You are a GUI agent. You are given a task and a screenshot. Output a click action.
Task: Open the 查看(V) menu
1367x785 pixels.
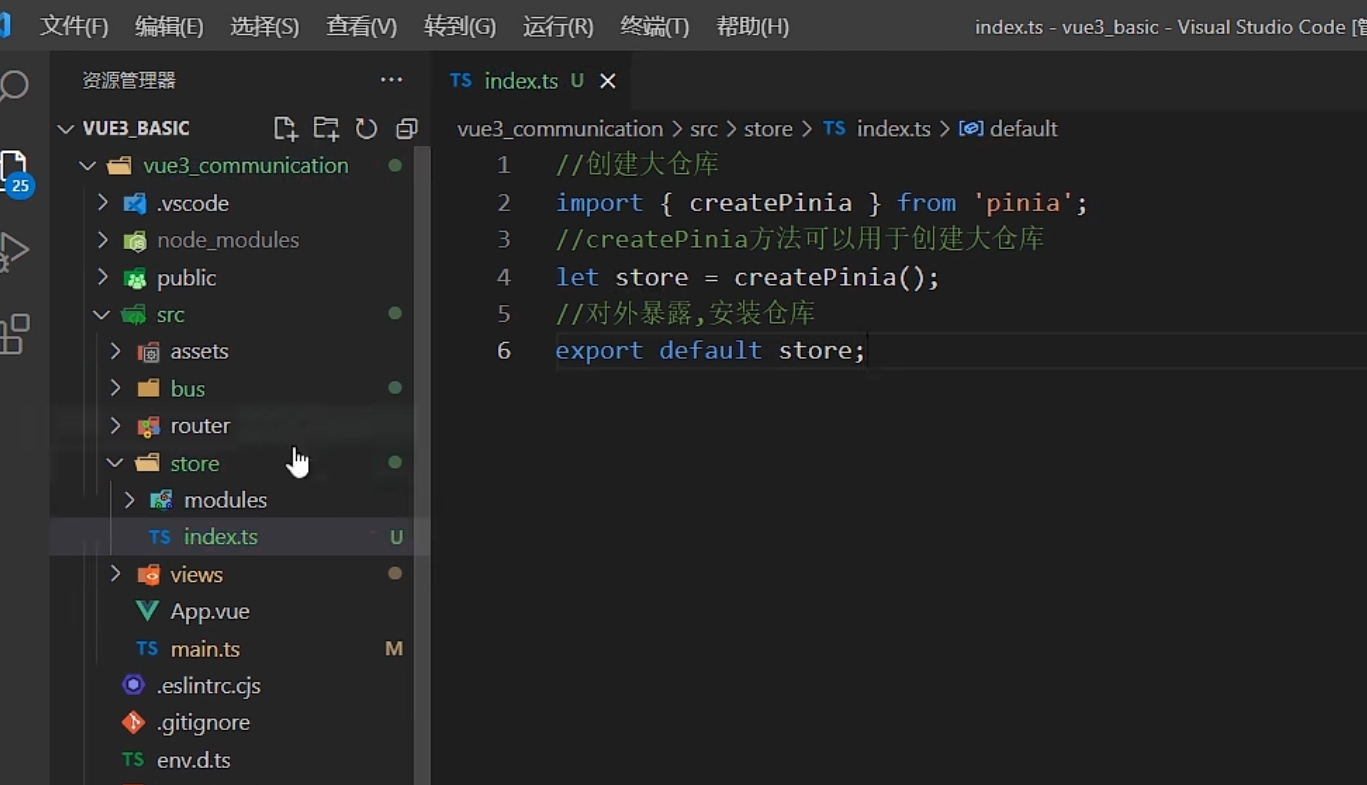click(362, 26)
